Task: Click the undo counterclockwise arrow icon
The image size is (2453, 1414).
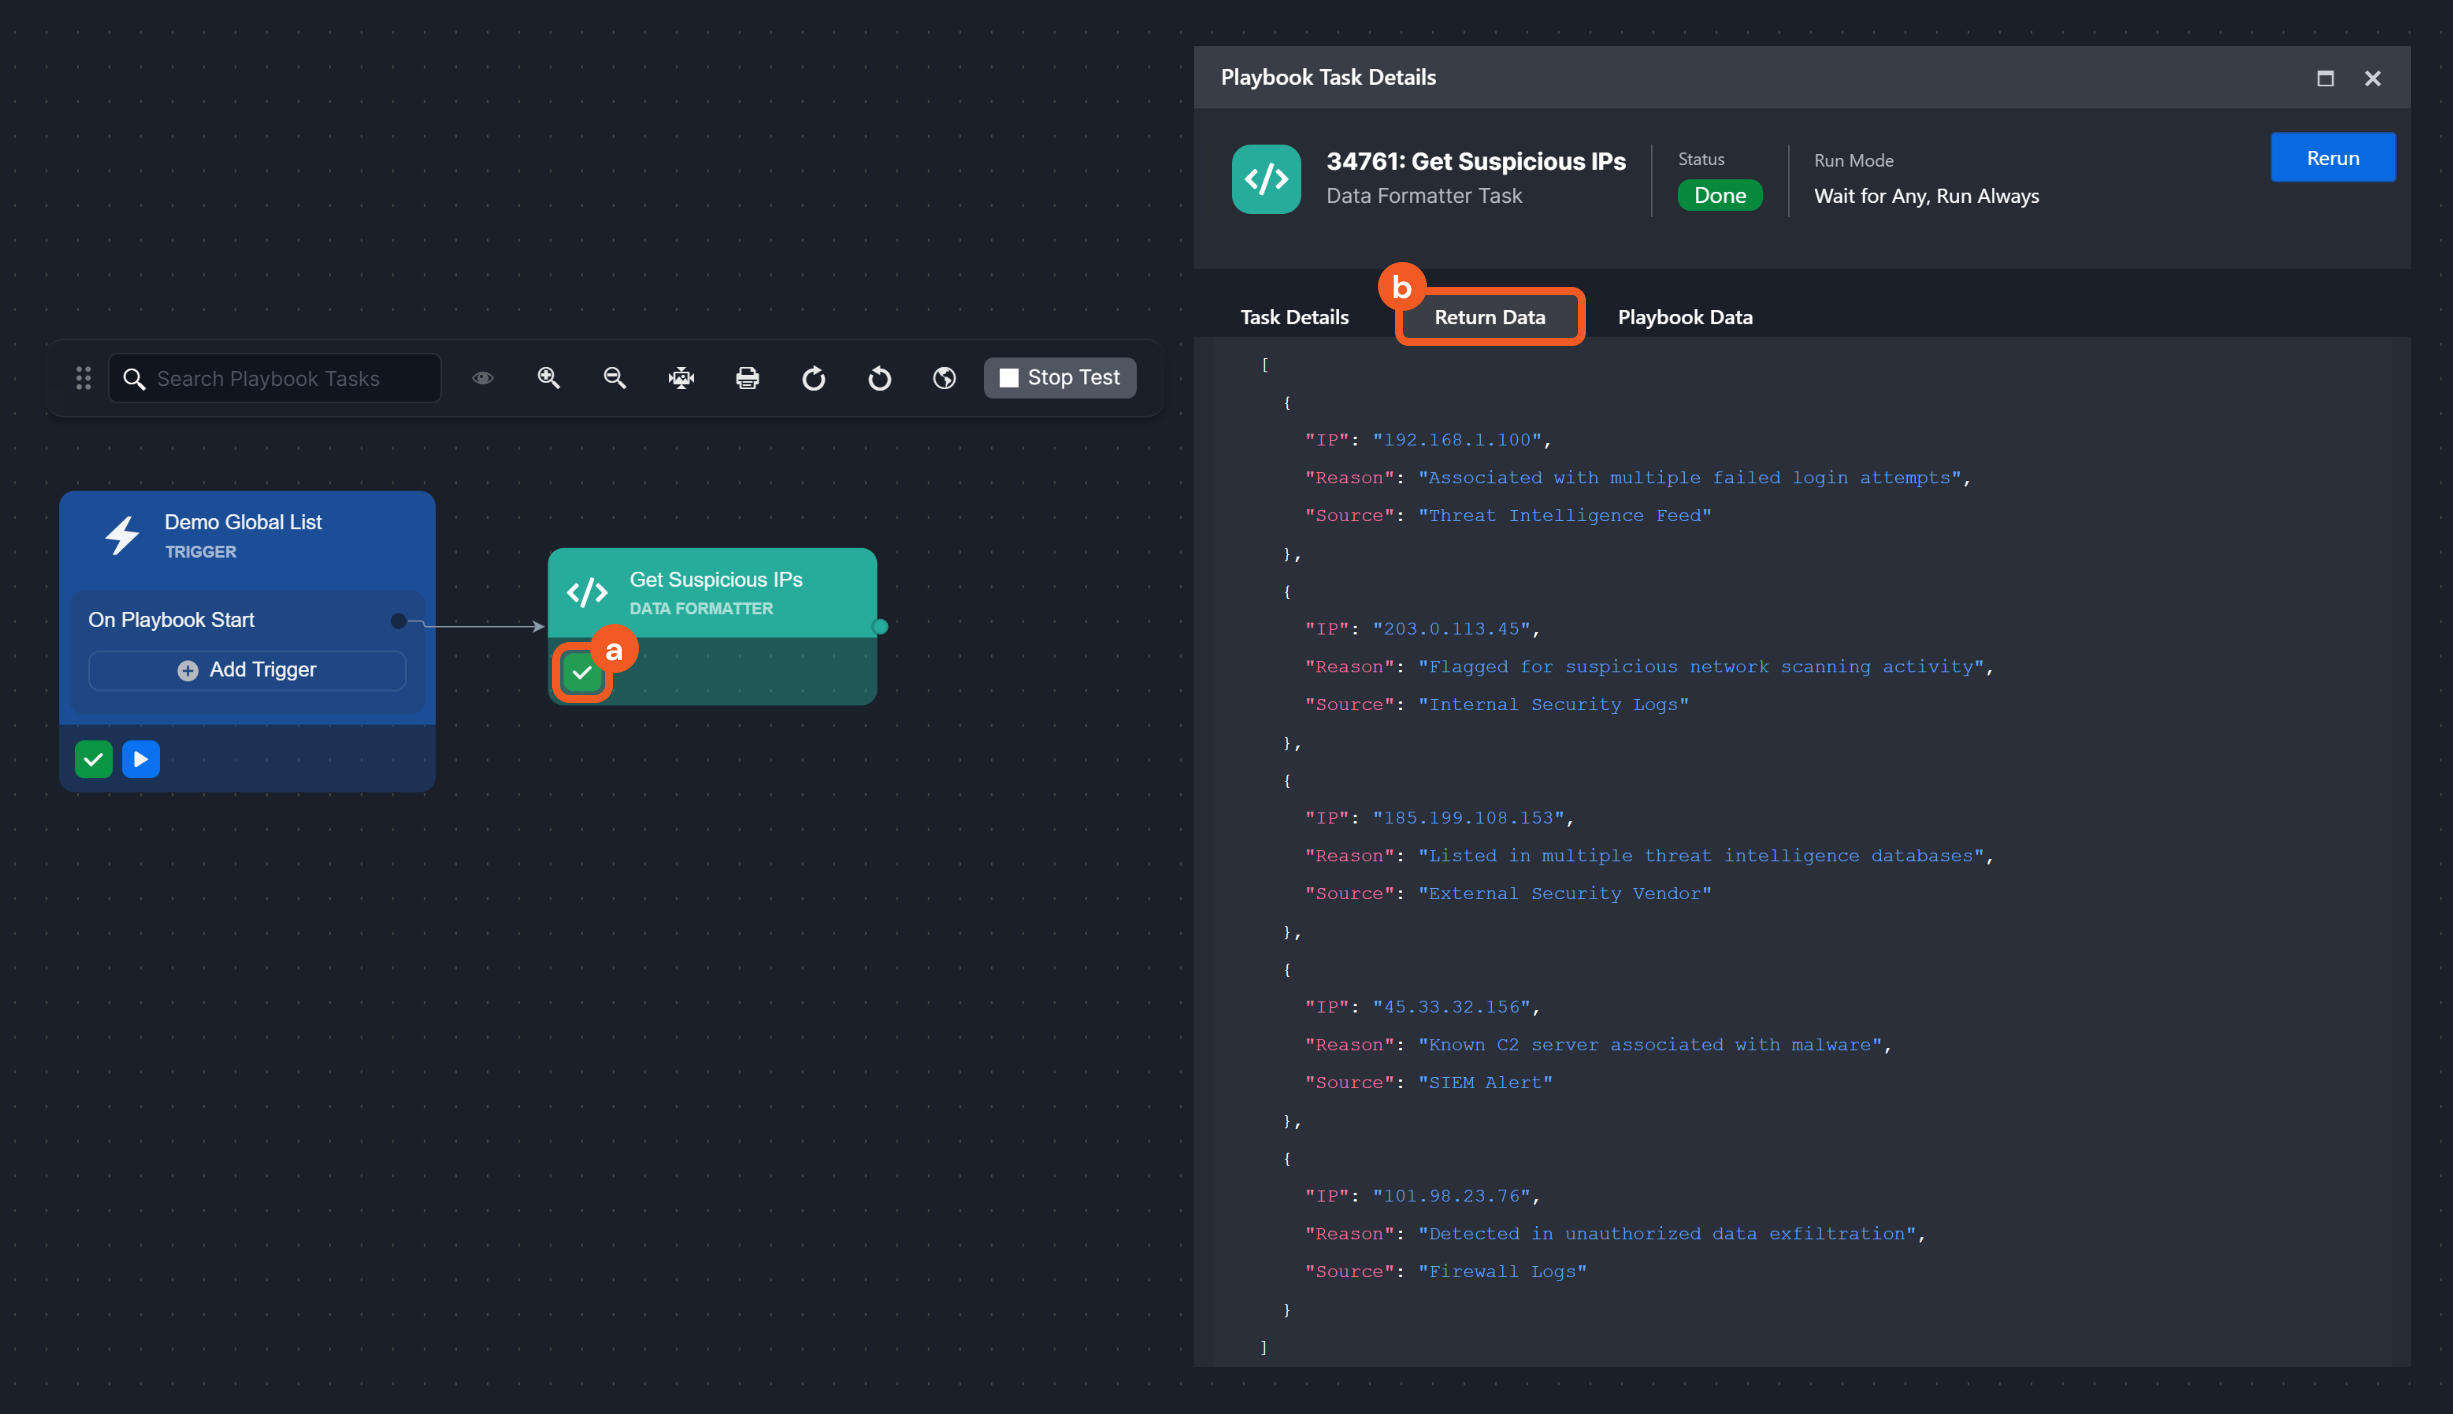Action: (x=879, y=378)
